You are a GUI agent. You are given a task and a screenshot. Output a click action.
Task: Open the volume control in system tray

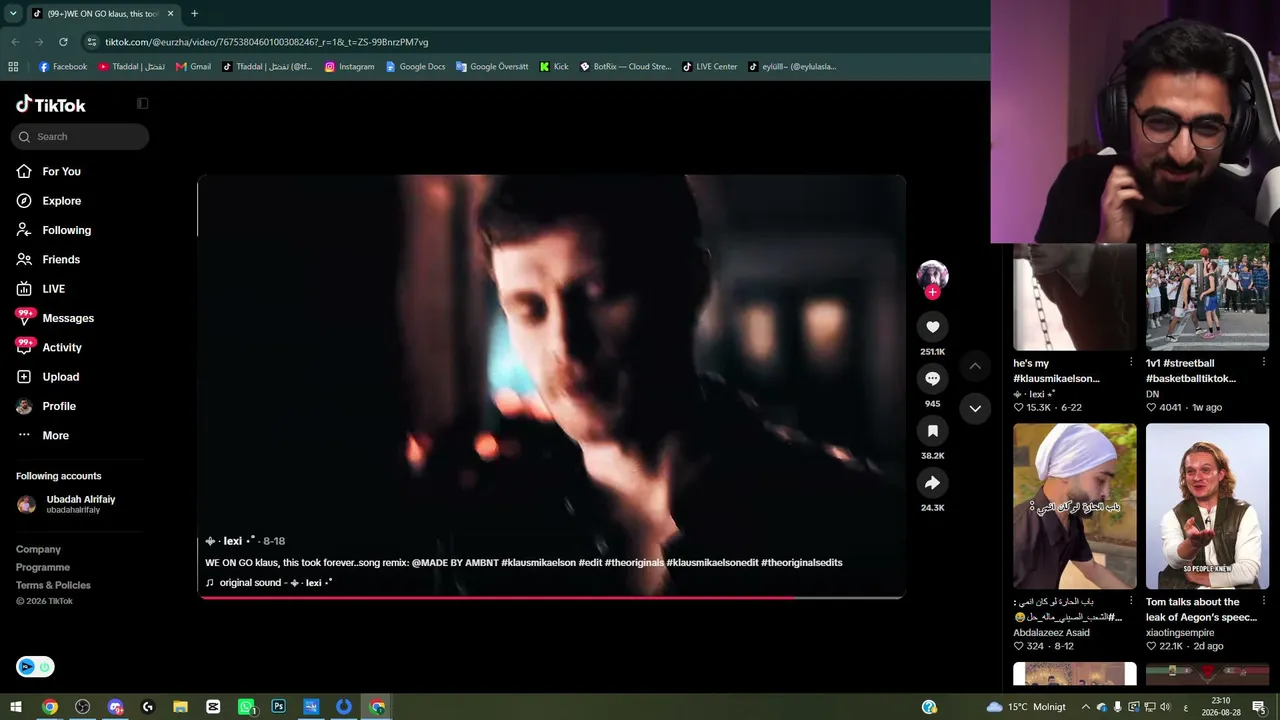[x=1165, y=707]
